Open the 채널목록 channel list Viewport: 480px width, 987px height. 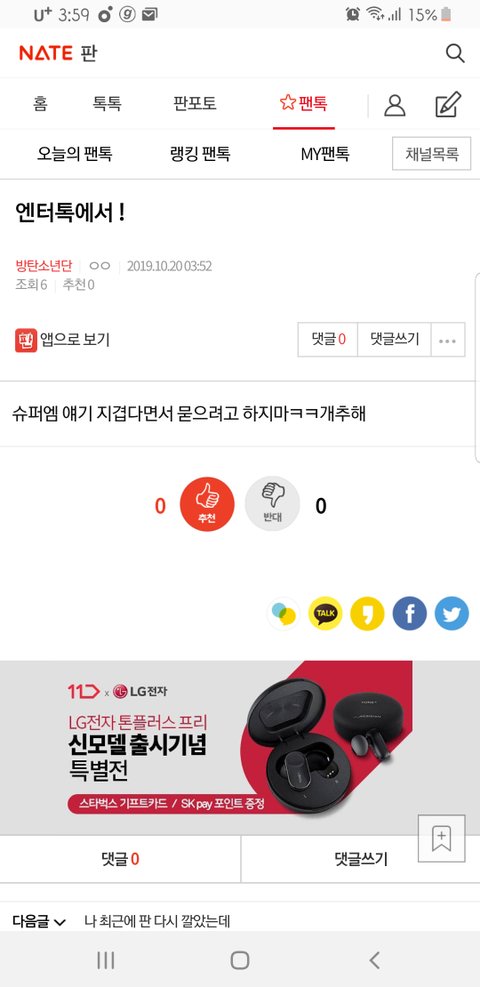[432, 154]
